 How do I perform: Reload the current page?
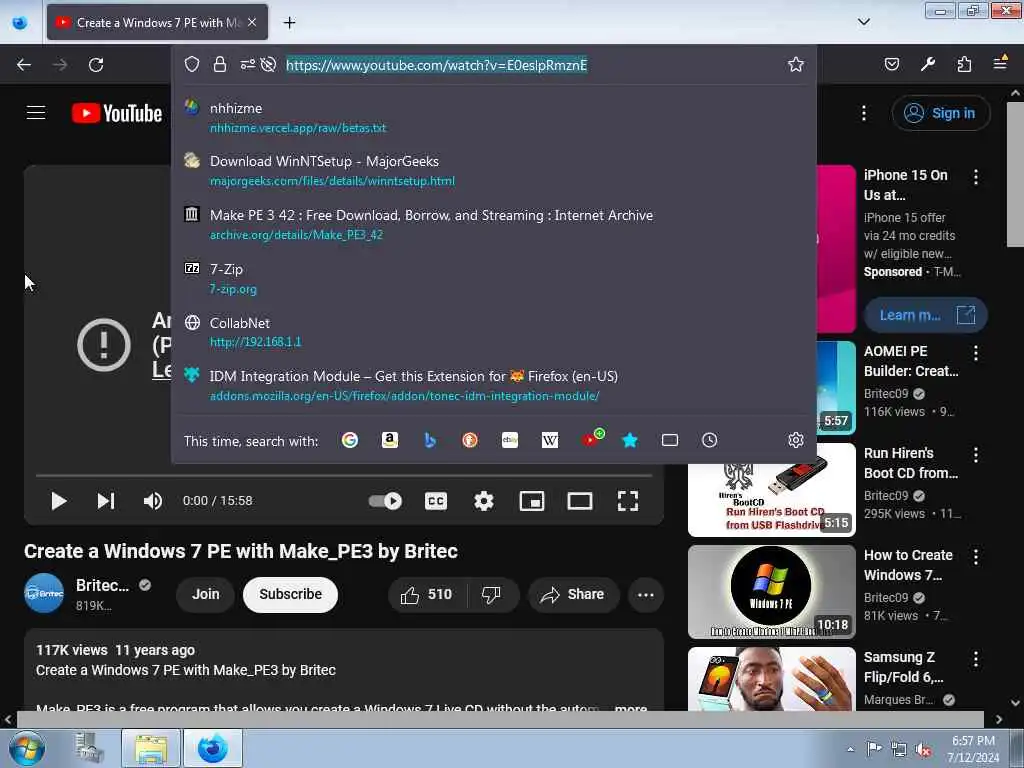tap(96, 65)
